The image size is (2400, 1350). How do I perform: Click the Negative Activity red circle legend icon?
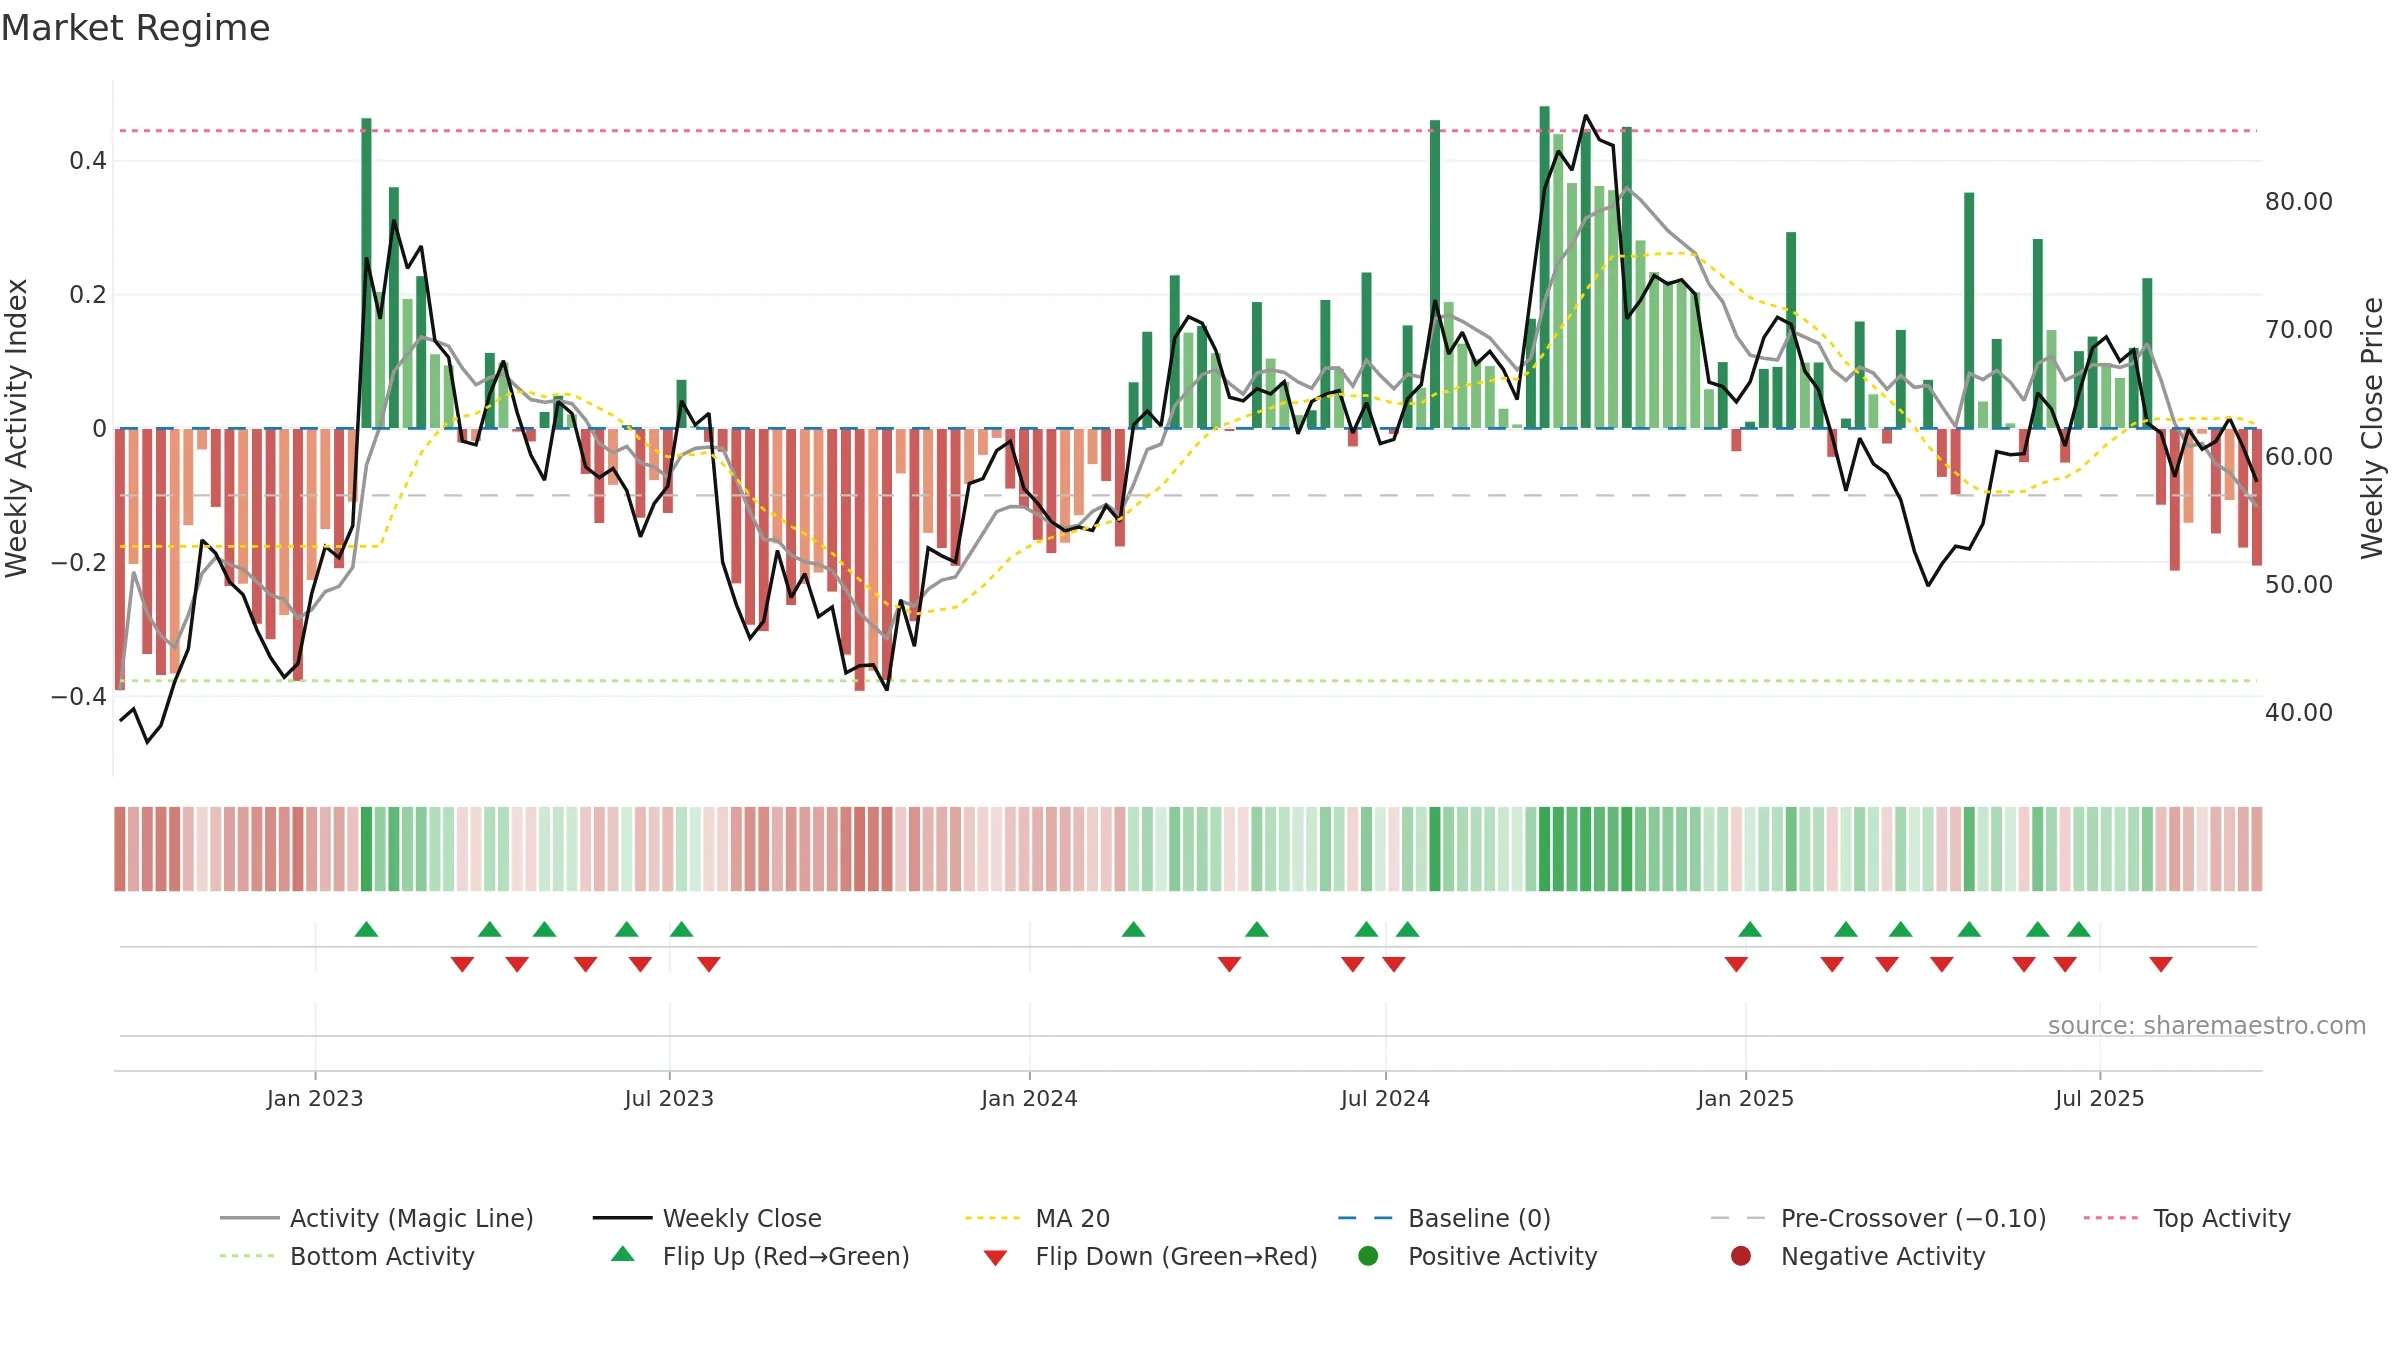click(x=1741, y=1256)
